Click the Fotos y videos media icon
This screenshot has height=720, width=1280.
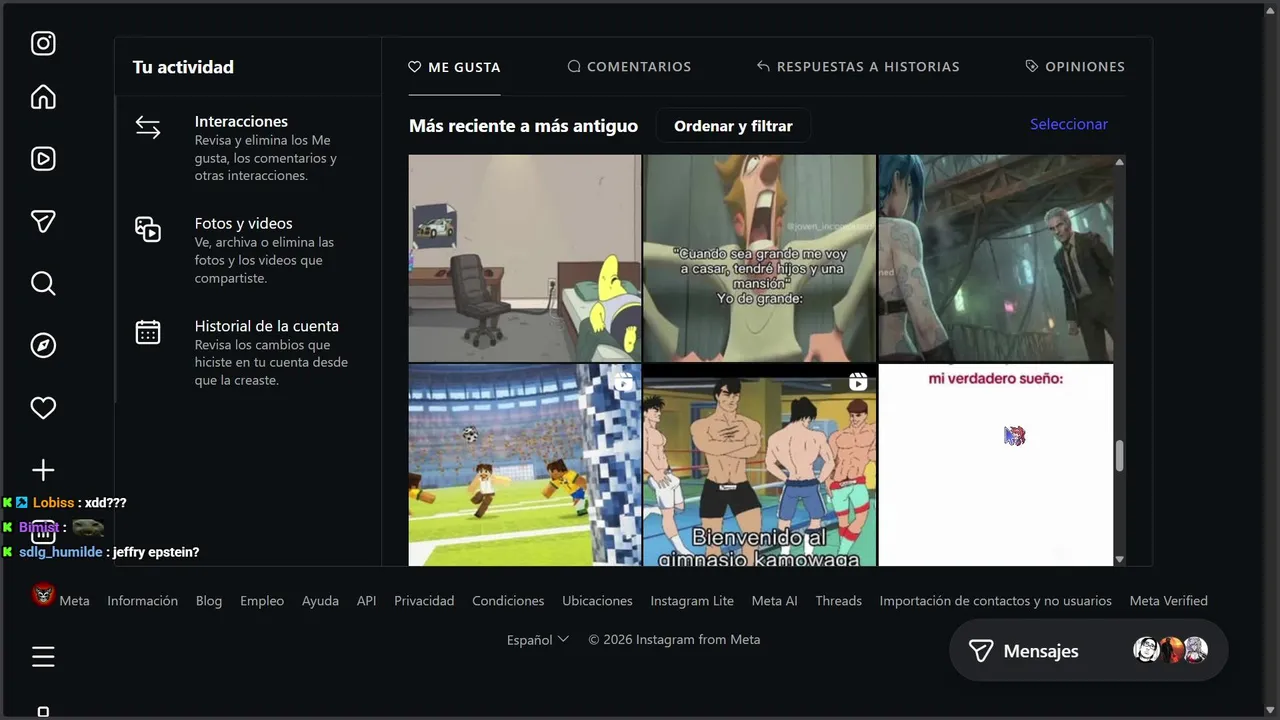click(x=148, y=229)
